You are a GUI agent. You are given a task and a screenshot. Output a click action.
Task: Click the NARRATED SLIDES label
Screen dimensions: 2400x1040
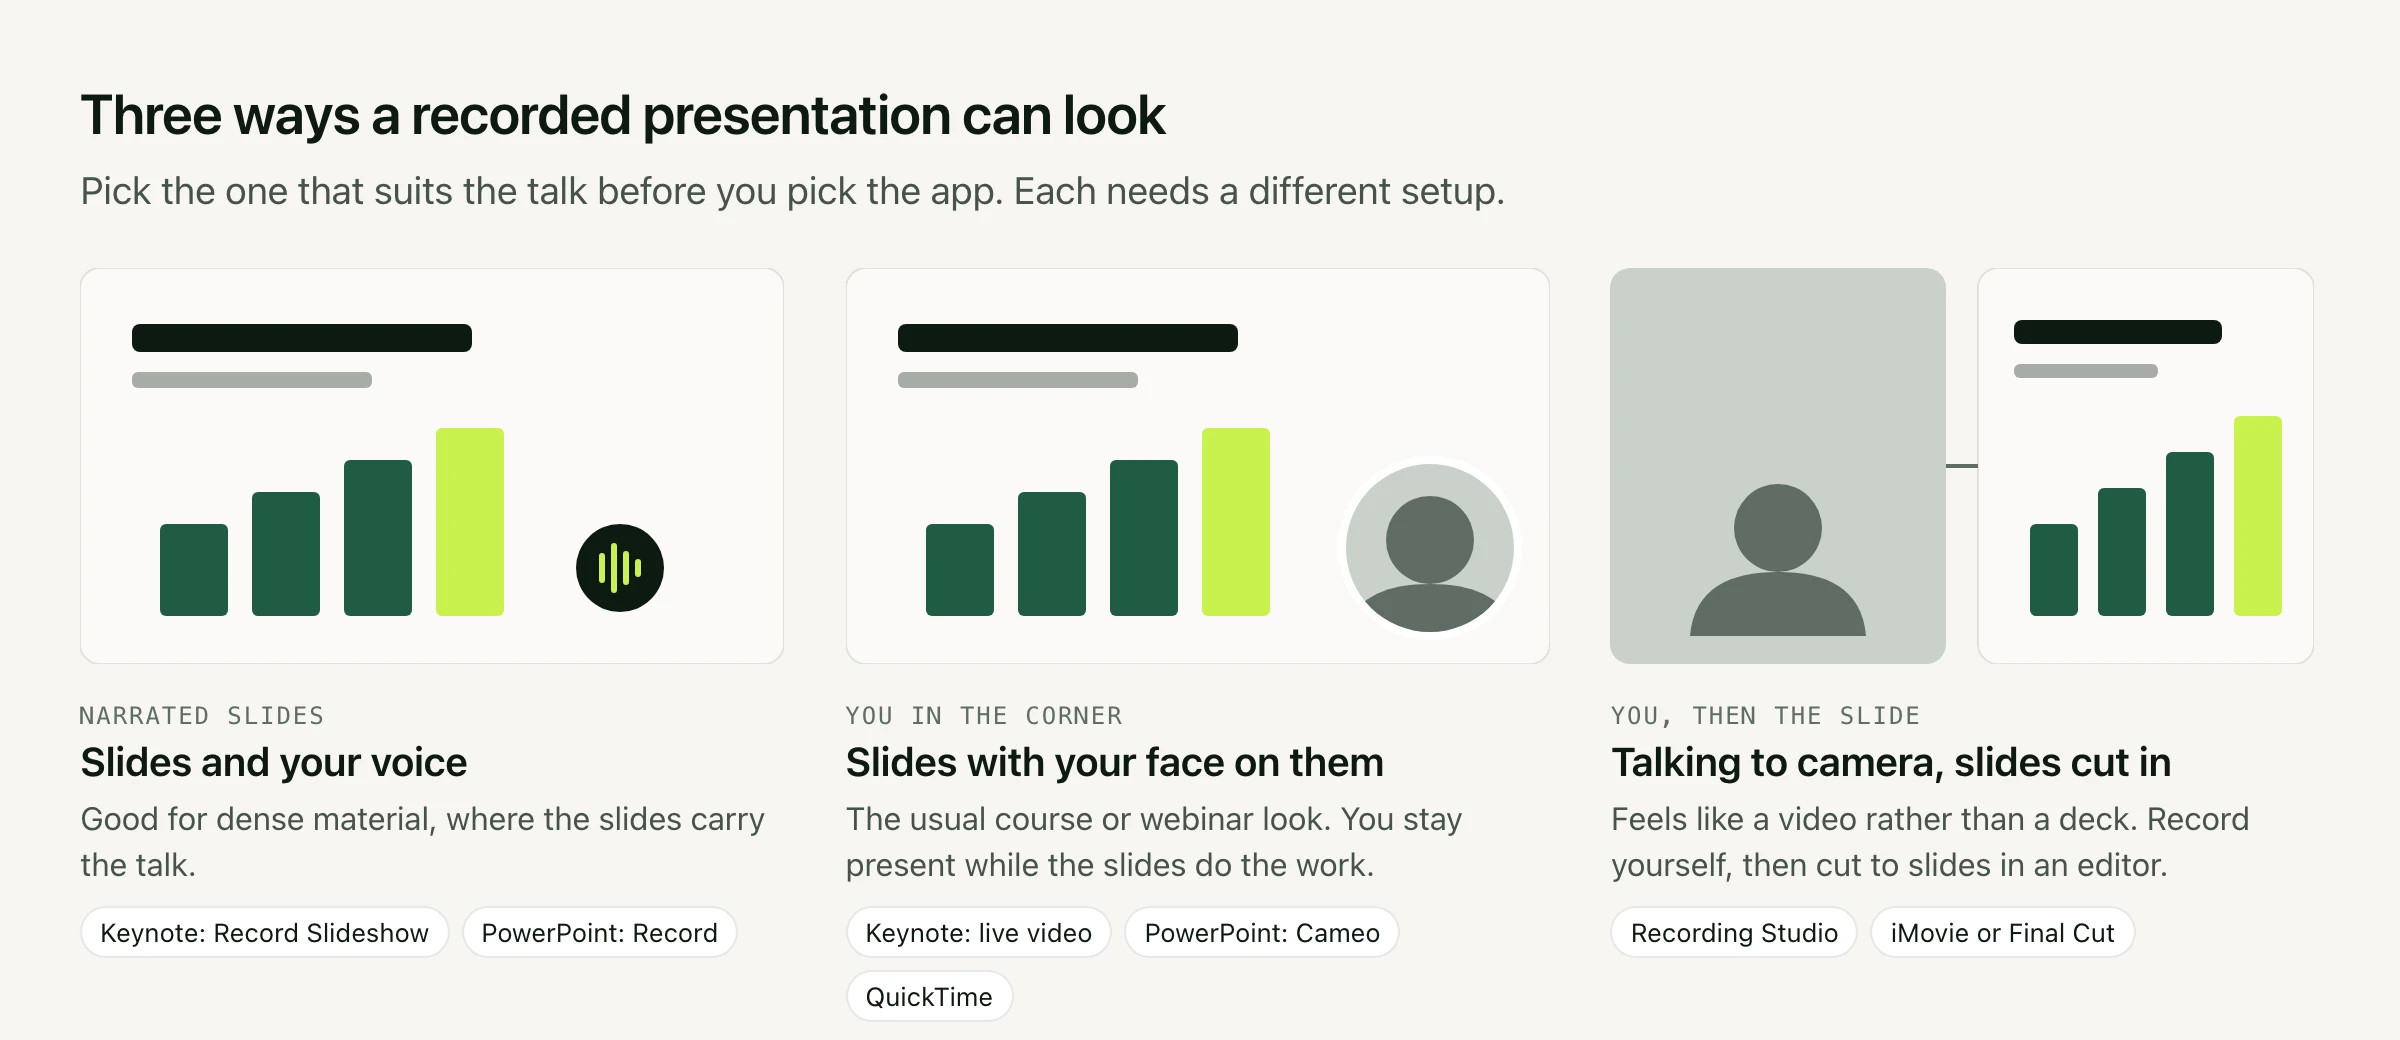[202, 716]
